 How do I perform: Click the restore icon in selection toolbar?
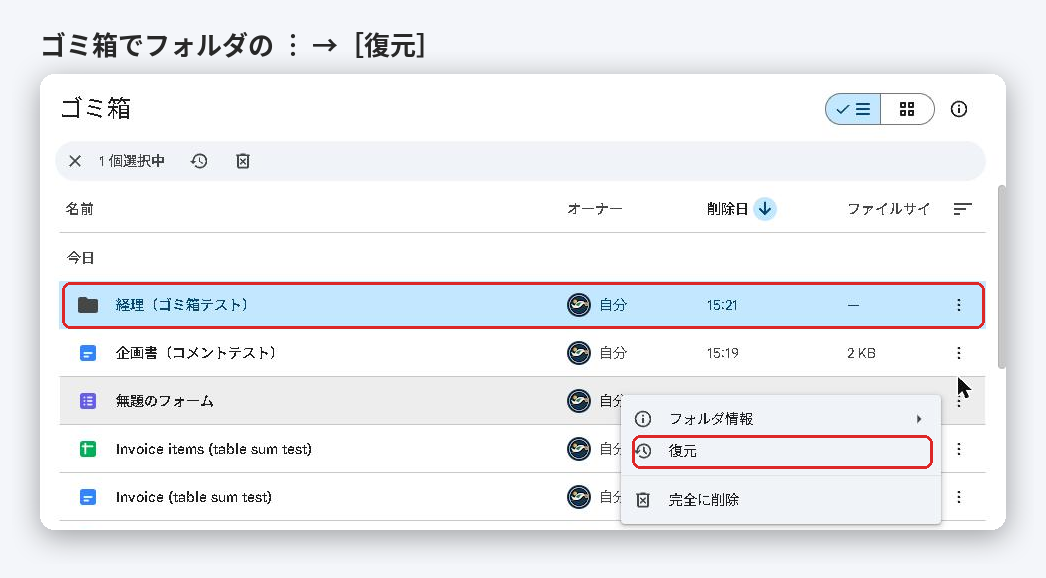199,161
